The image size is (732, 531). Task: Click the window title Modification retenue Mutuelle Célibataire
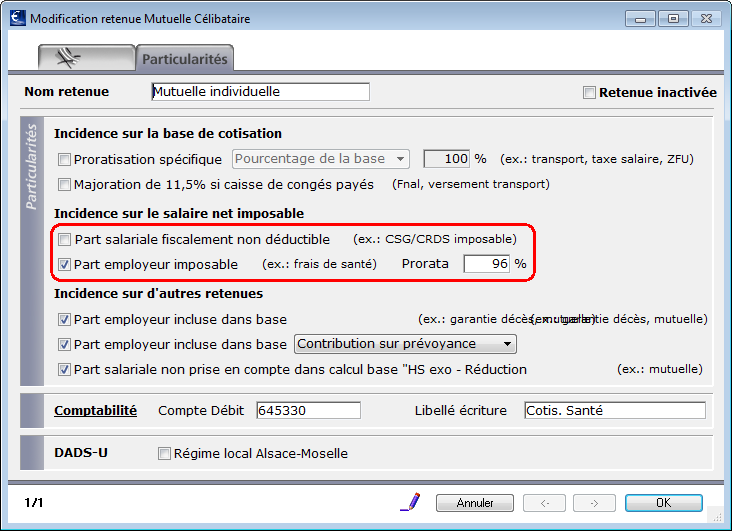point(140,19)
